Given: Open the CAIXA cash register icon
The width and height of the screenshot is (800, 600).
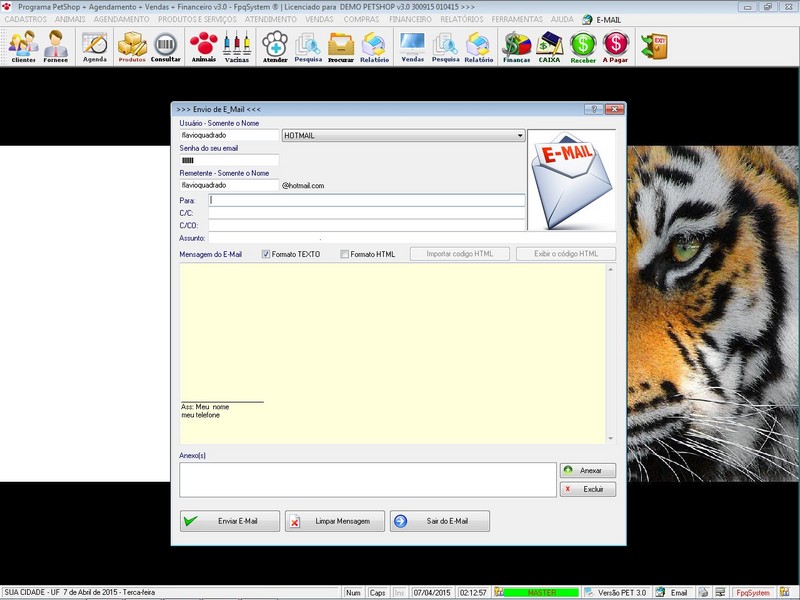Looking at the screenshot, I should click(x=549, y=46).
